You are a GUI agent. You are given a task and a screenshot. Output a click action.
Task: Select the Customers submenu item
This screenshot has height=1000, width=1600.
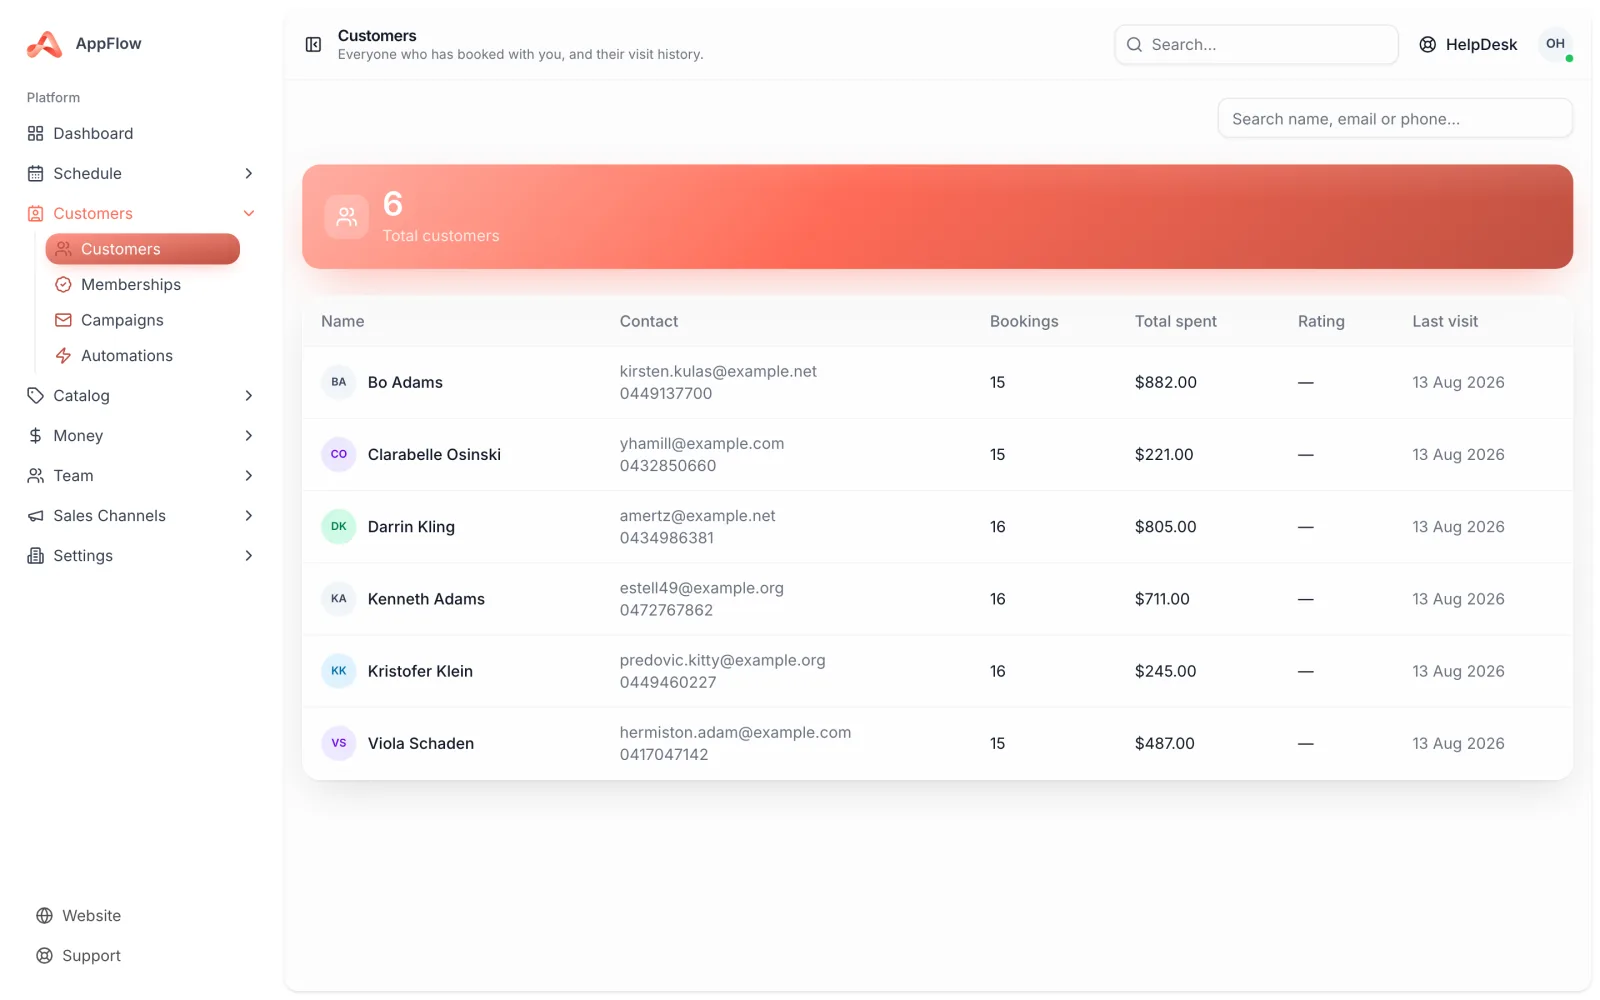coord(142,249)
